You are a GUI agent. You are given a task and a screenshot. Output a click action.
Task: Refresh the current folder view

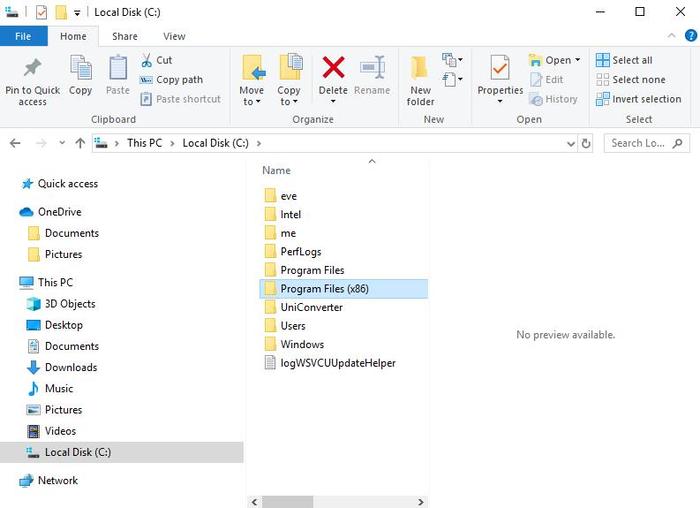point(586,143)
